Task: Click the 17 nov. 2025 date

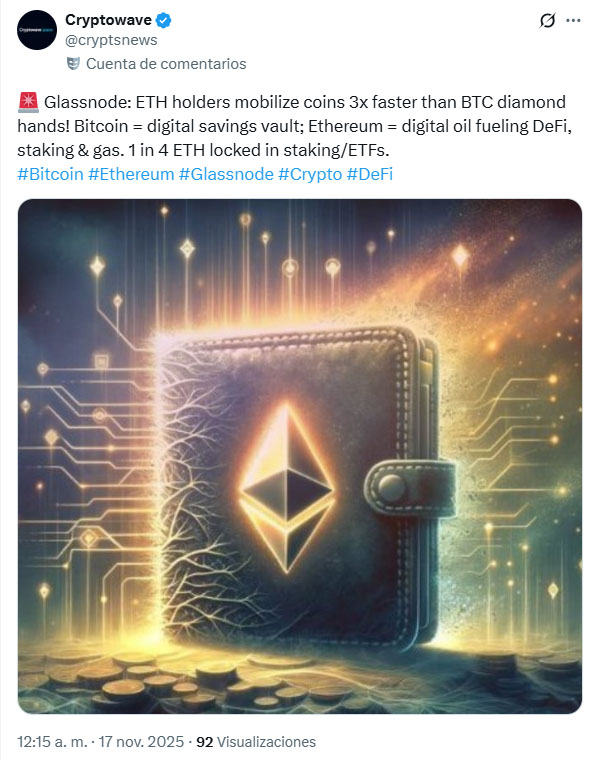Action: point(141,742)
